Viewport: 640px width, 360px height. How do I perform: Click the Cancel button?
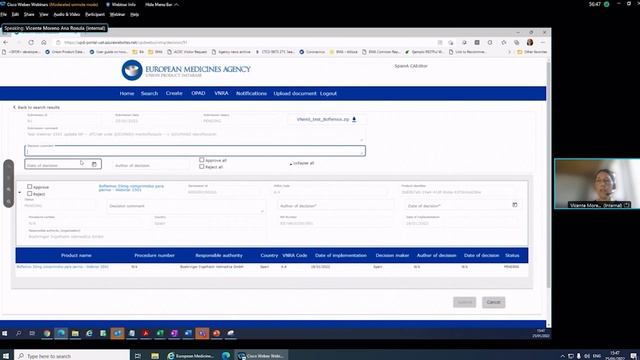pos(493,302)
